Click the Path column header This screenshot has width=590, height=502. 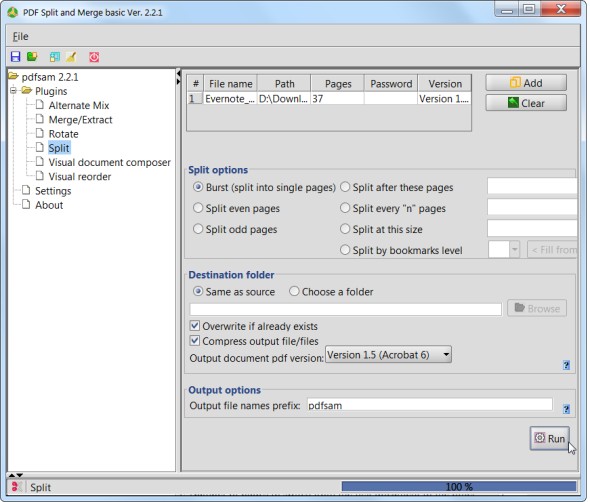tap(284, 84)
